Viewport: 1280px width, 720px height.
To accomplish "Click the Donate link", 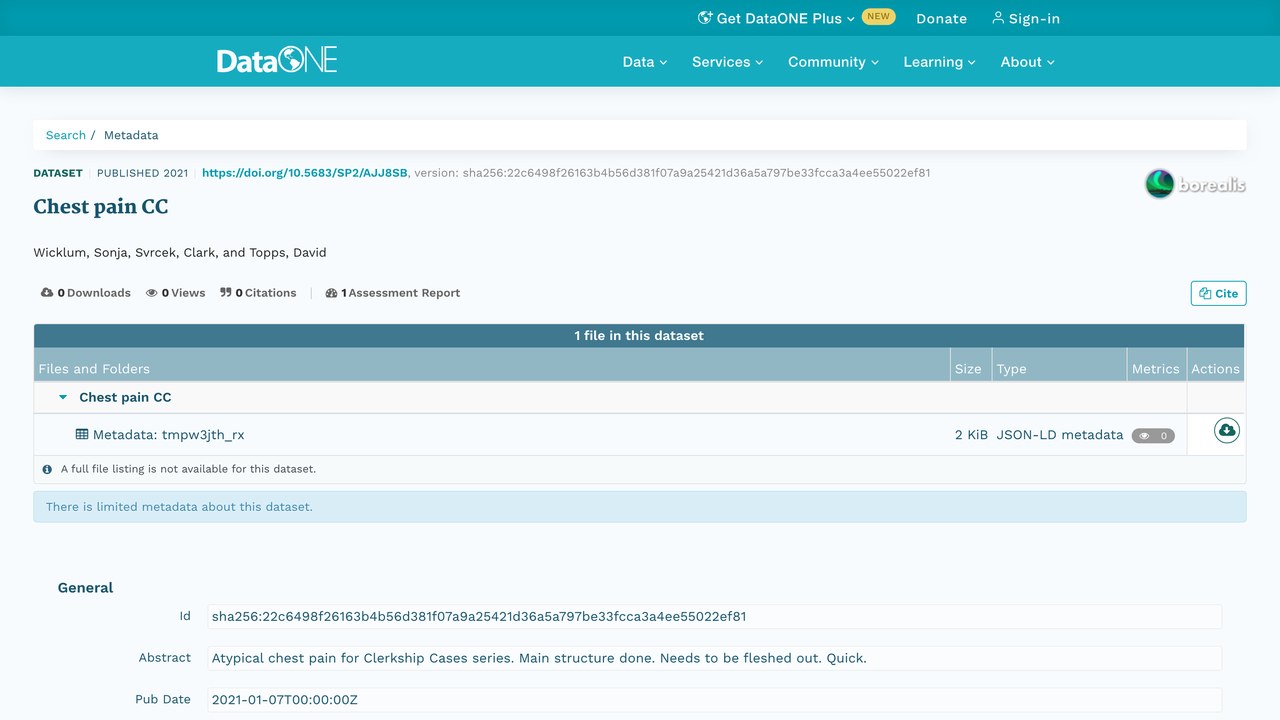I will pos(942,18).
